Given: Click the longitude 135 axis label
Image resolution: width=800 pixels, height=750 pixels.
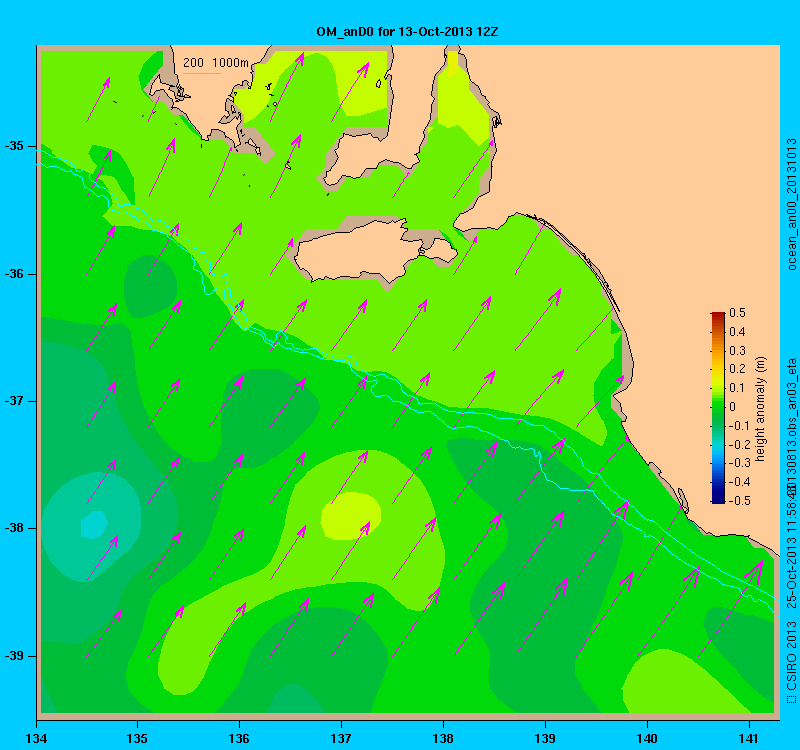Looking at the screenshot, I should 137,738.
